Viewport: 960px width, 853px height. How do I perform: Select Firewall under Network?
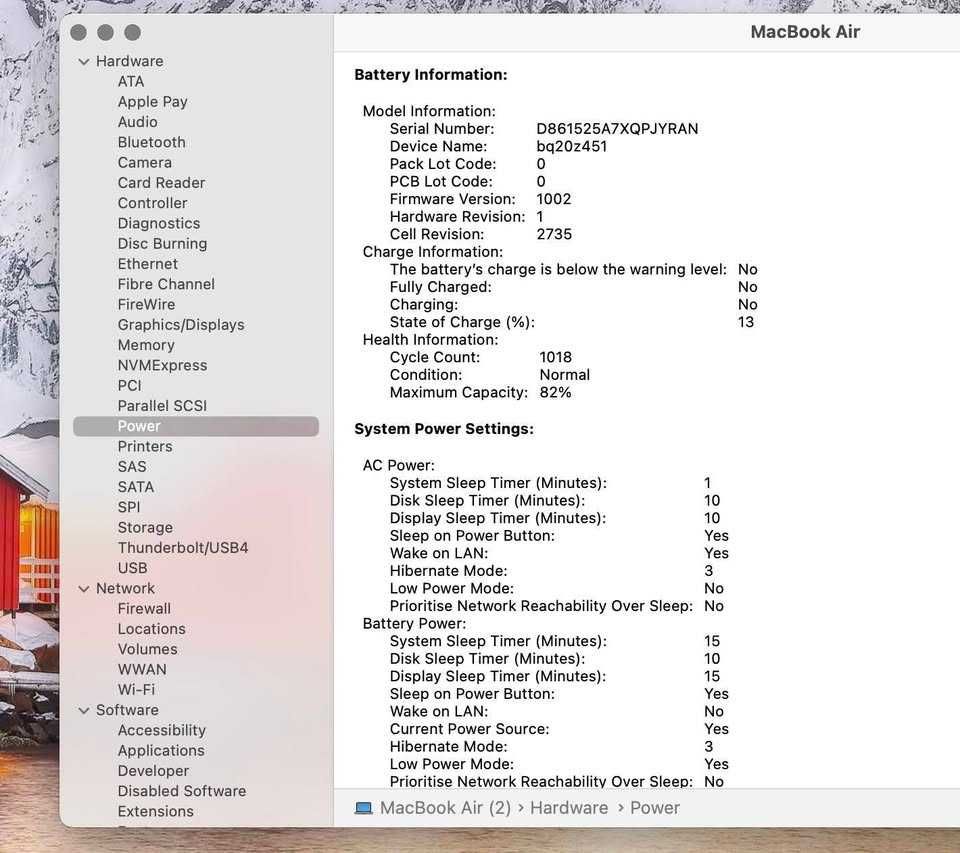(144, 609)
